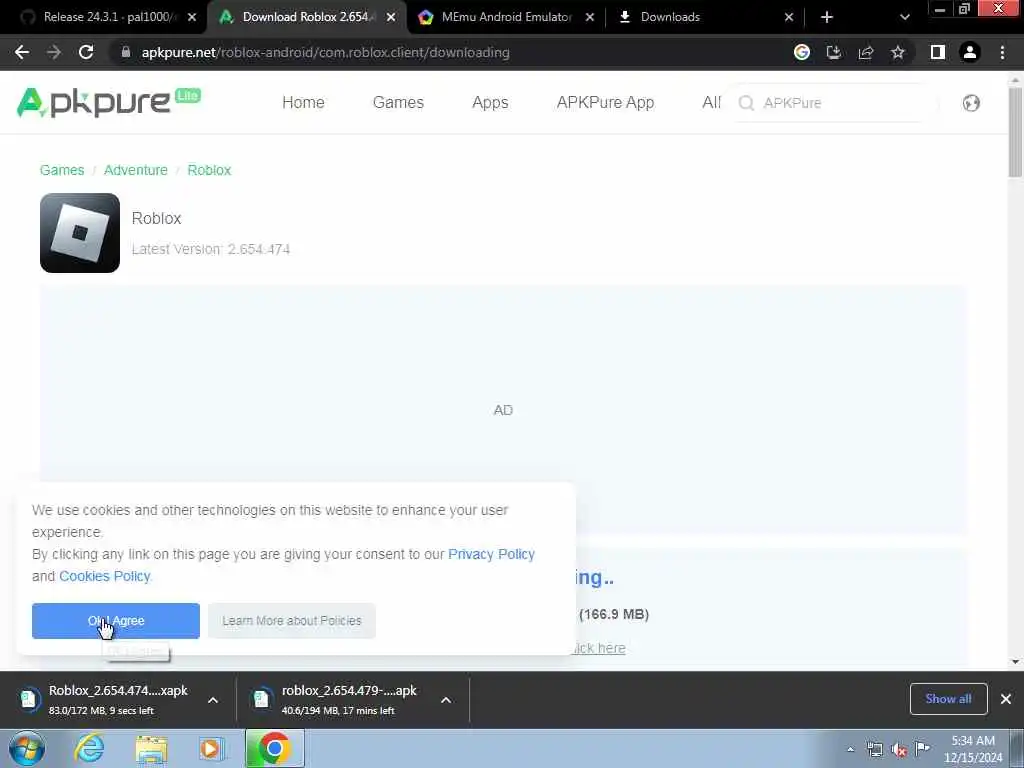Switch to the Downloads tab
Screen dimensions: 1024x768
(699, 17)
